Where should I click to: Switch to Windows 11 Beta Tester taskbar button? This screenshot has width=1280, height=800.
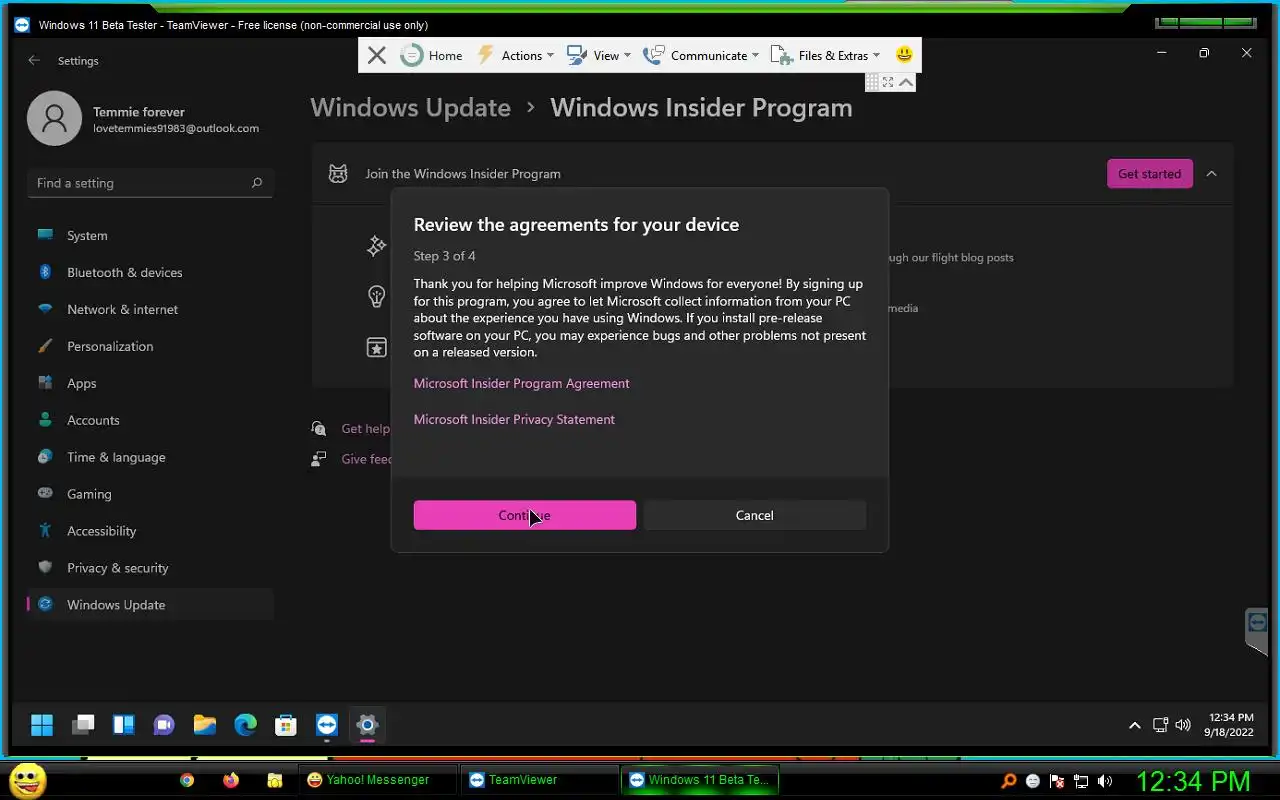tap(700, 780)
